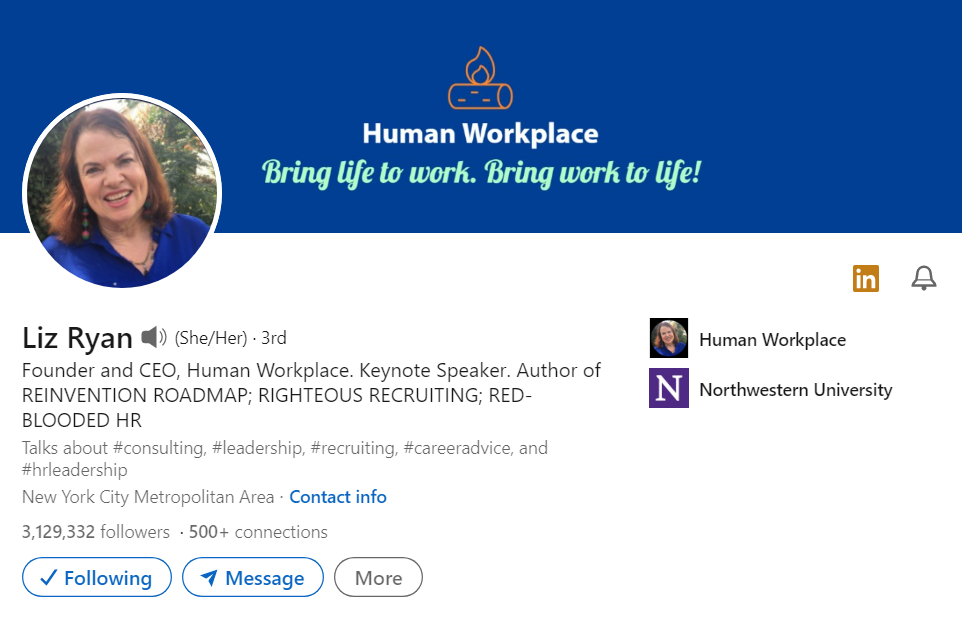The image size is (962, 617).
Task: Click the Northwestern University purple logo
Action: tap(669, 389)
